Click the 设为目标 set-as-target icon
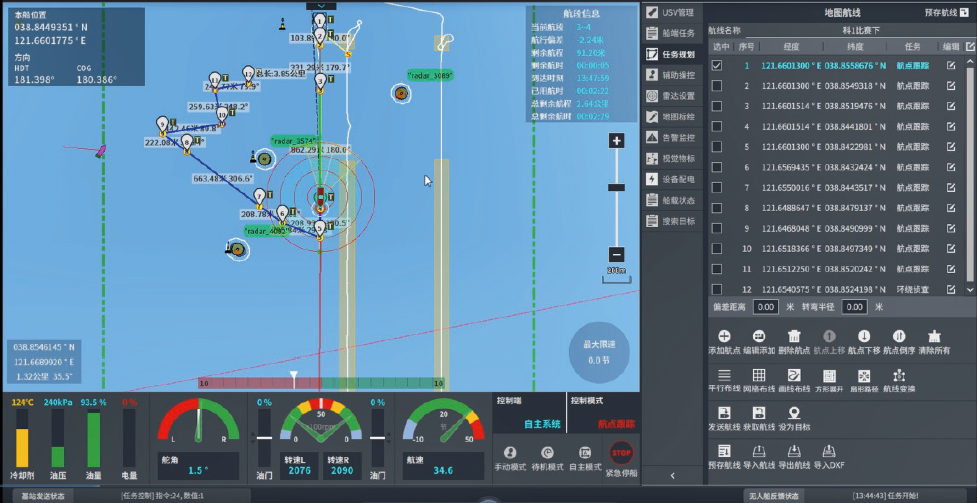The image size is (977, 503). pos(794,413)
